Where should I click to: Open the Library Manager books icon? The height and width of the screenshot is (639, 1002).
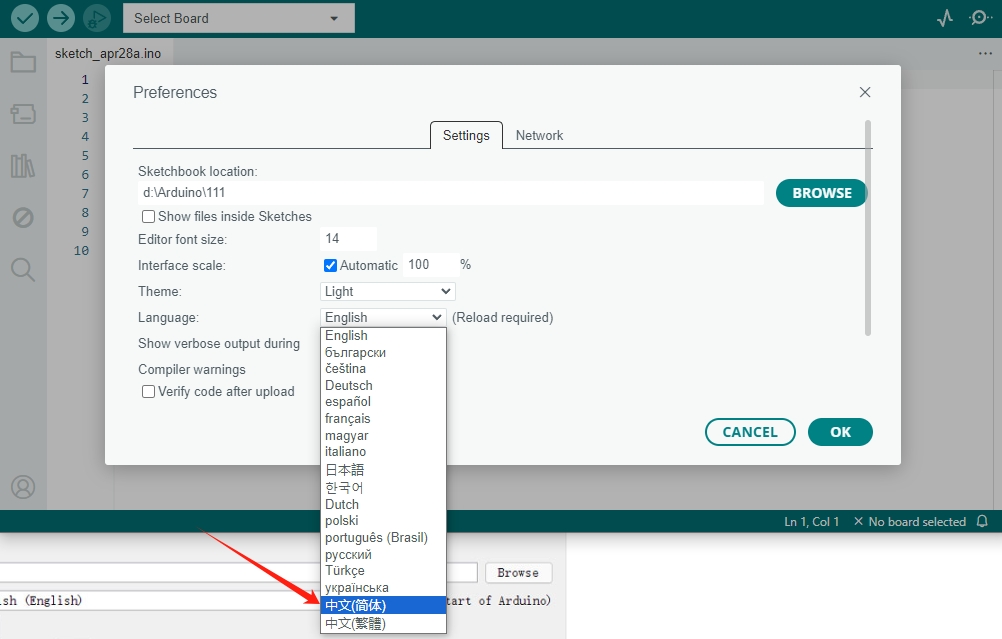[x=23, y=166]
